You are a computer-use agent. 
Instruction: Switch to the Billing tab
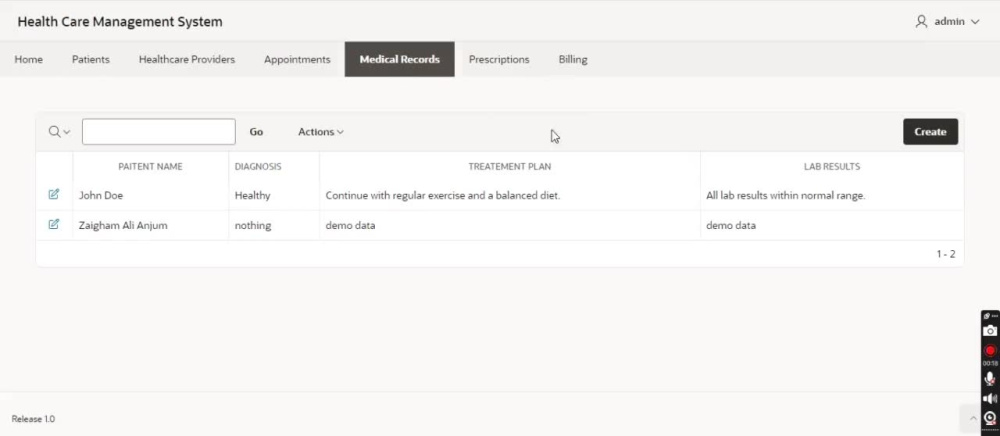tap(573, 59)
